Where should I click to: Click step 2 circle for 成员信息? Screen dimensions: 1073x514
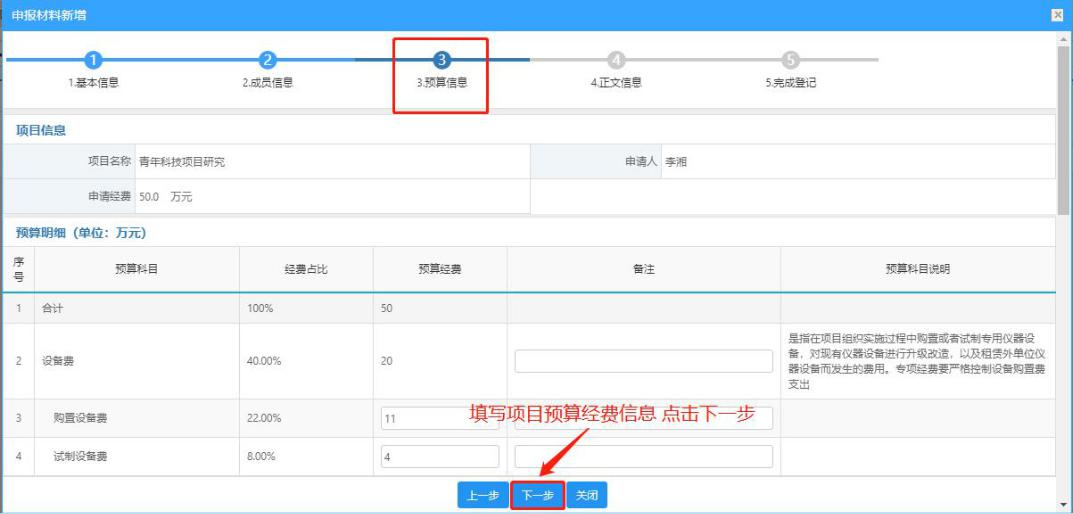tap(268, 60)
